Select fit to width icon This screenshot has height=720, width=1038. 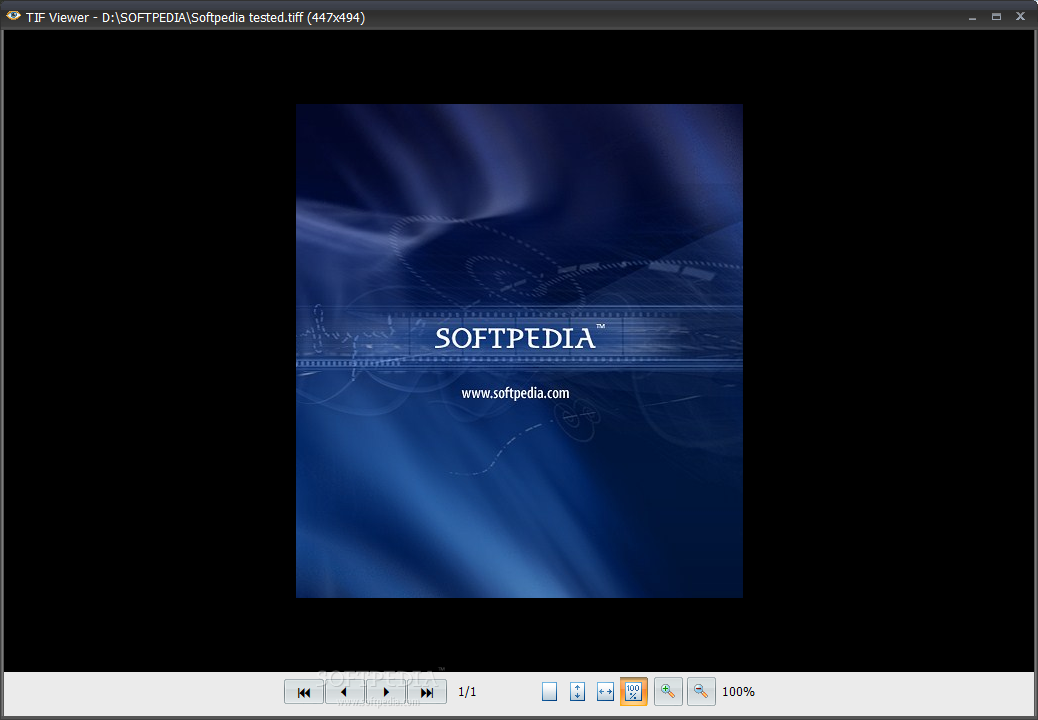click(x=605, y=692)
